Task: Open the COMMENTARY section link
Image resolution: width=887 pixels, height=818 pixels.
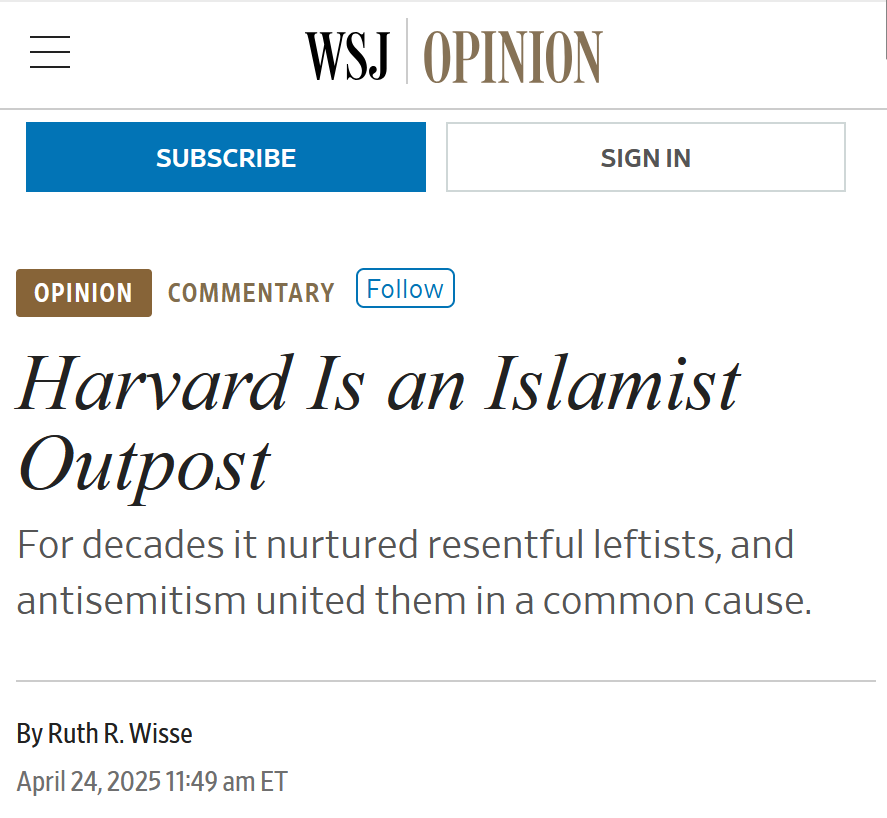Action: point(251,293)
